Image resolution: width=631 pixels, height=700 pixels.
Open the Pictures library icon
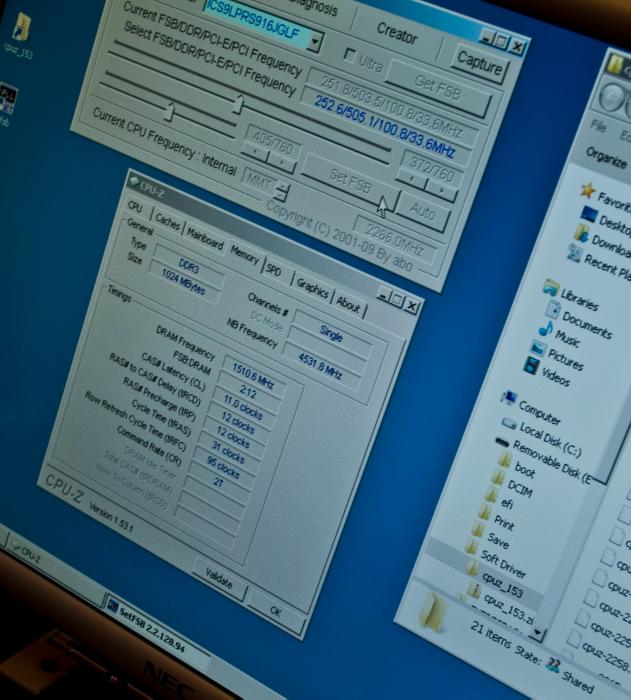click(538, 348)
